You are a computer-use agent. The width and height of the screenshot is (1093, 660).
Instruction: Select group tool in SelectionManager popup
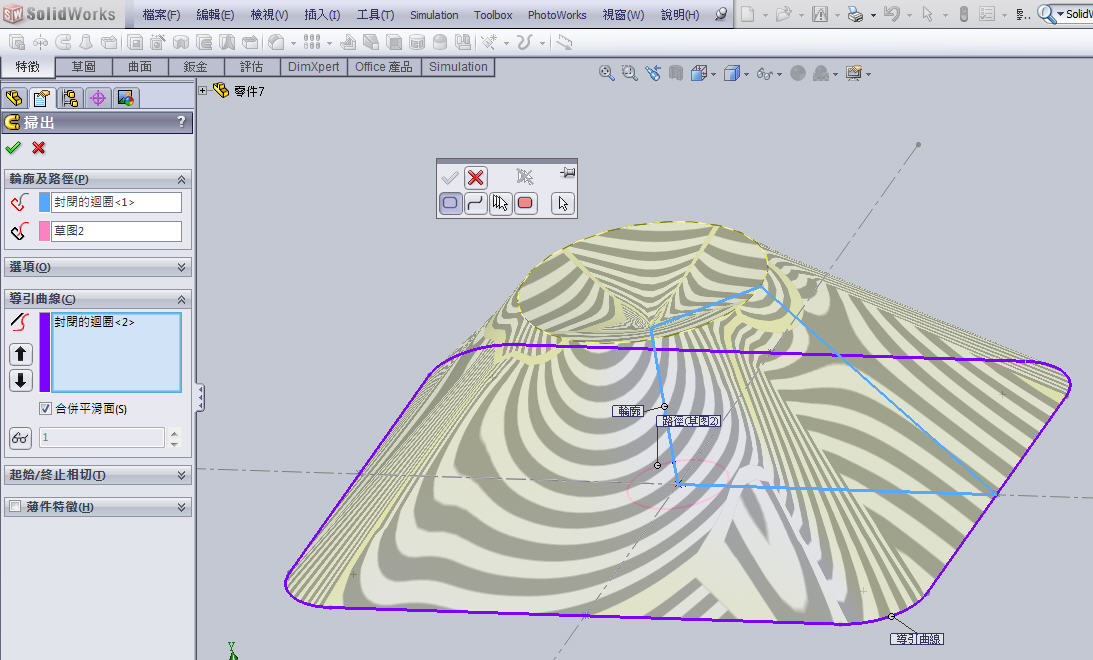tap(500, 203)
